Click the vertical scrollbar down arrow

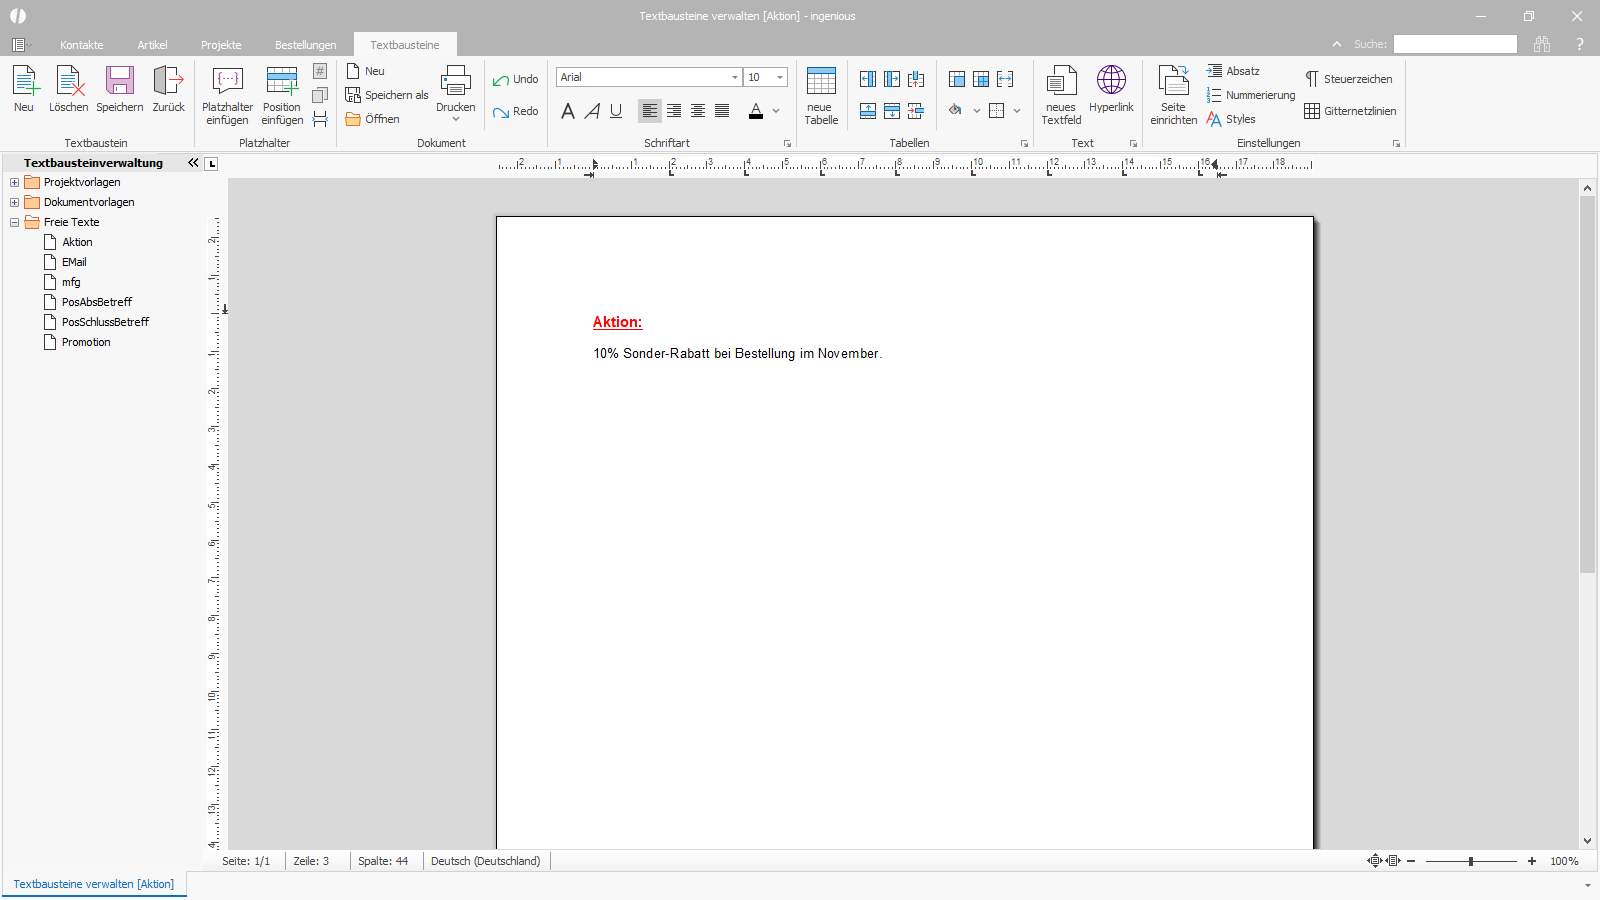pyautogui.click(x=1587, y=841)
